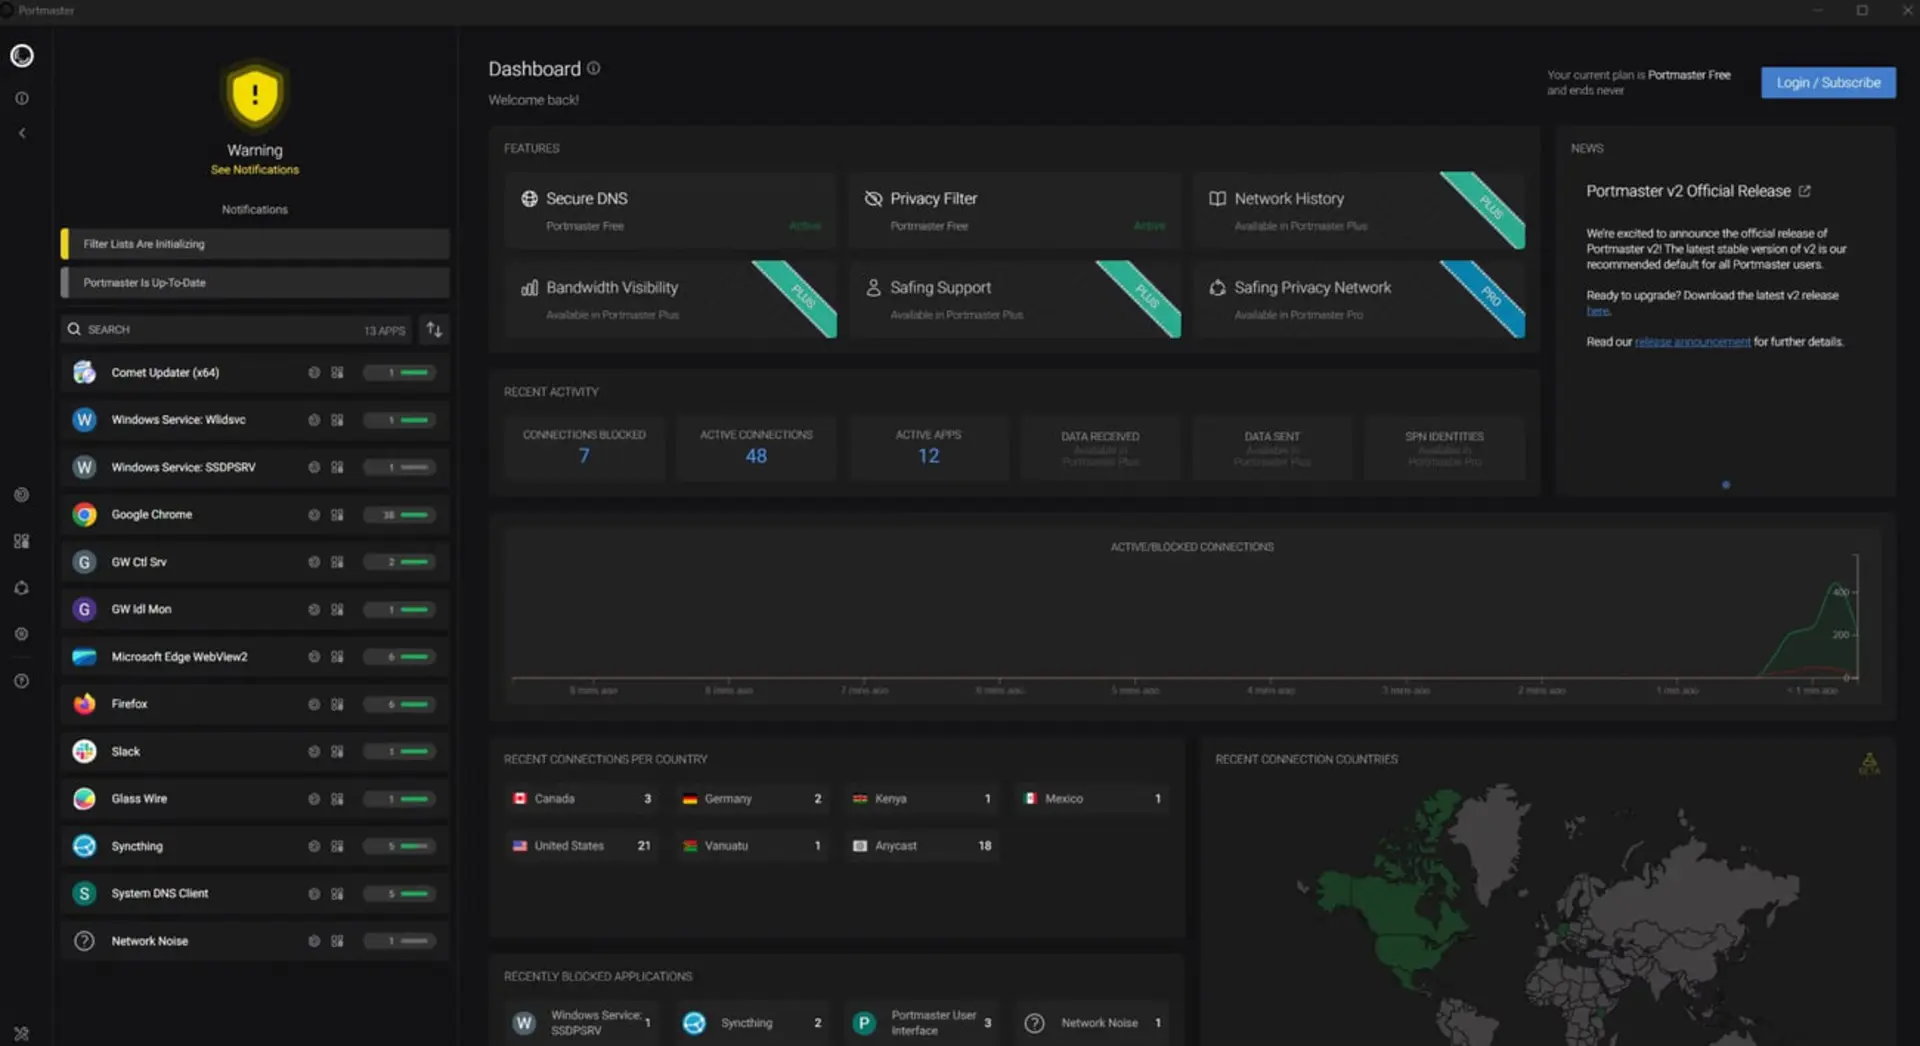Click the Portmaster logo in the sidebar

click(22, 56)
